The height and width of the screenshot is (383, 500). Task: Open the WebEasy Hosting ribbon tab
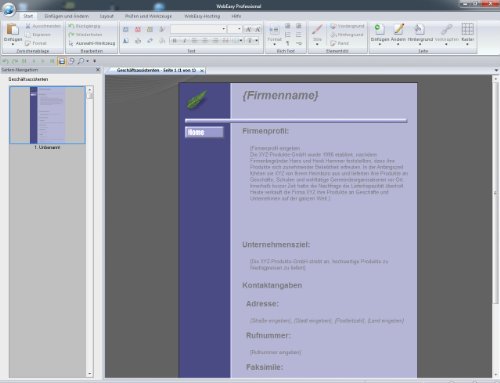pos(202,16)
